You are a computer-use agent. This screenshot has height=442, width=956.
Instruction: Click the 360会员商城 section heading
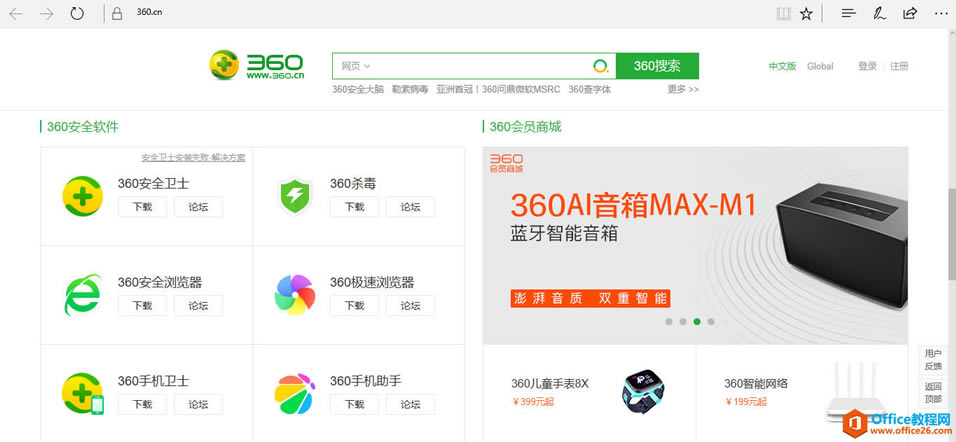coord(525,127)
